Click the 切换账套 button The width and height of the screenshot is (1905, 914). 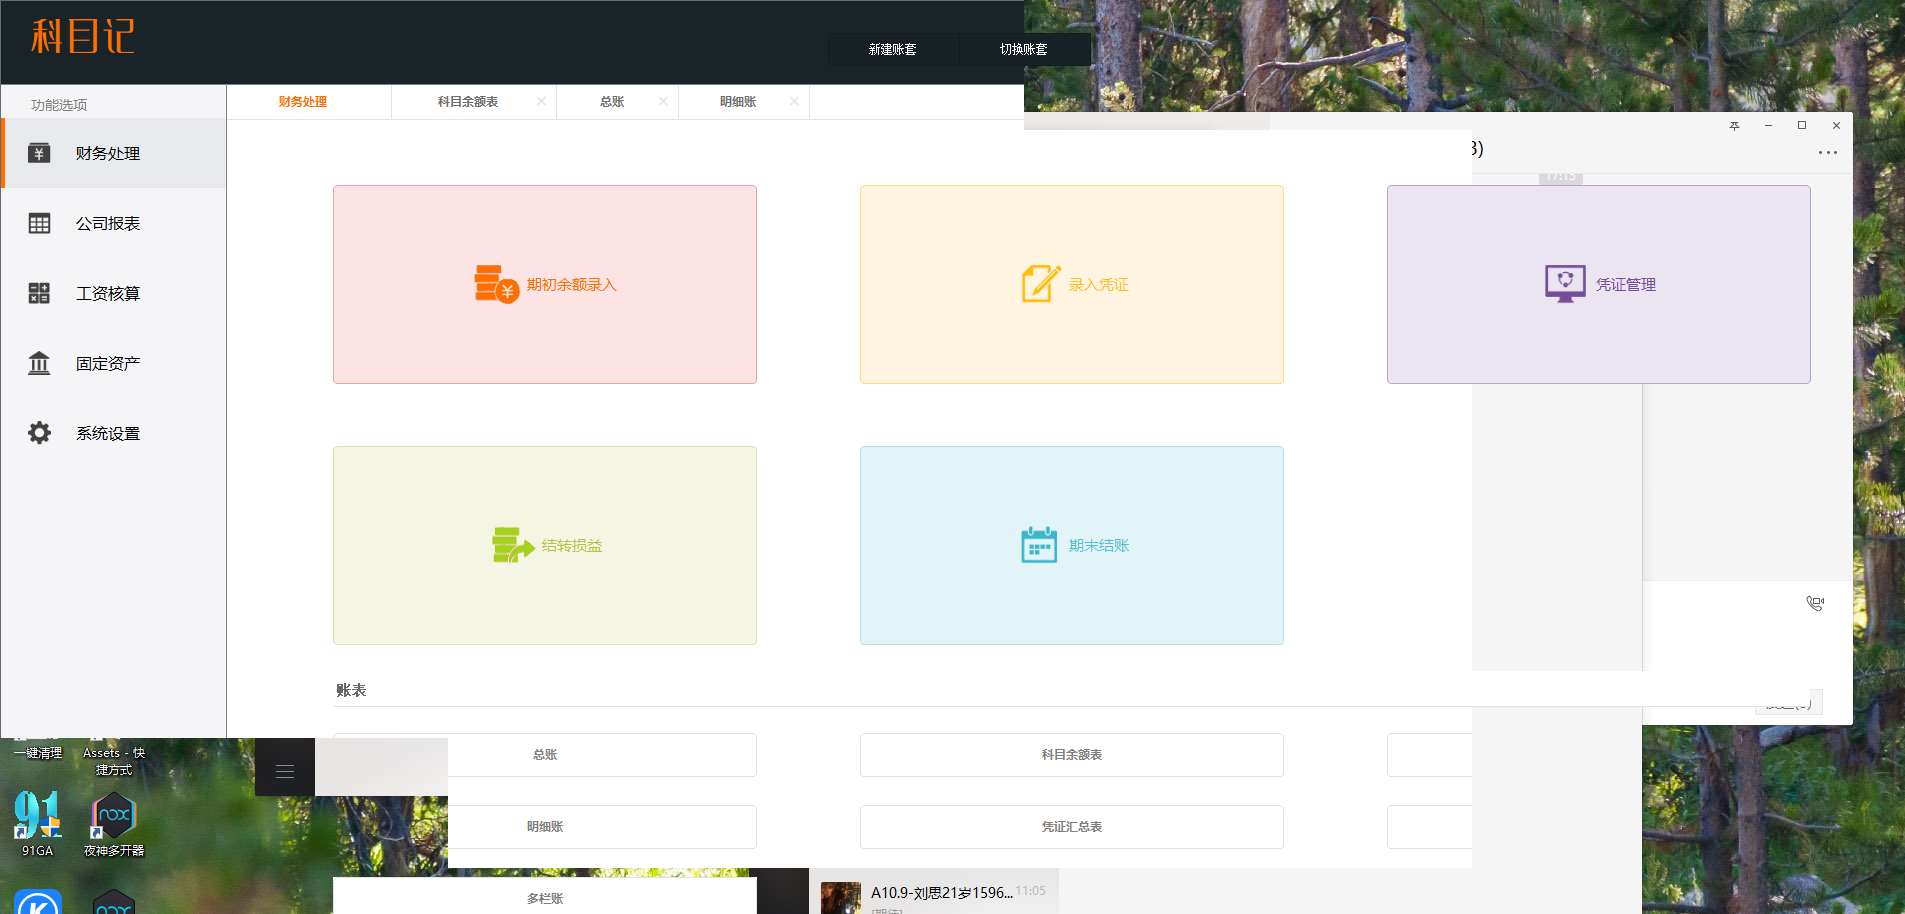point(1024,49)
